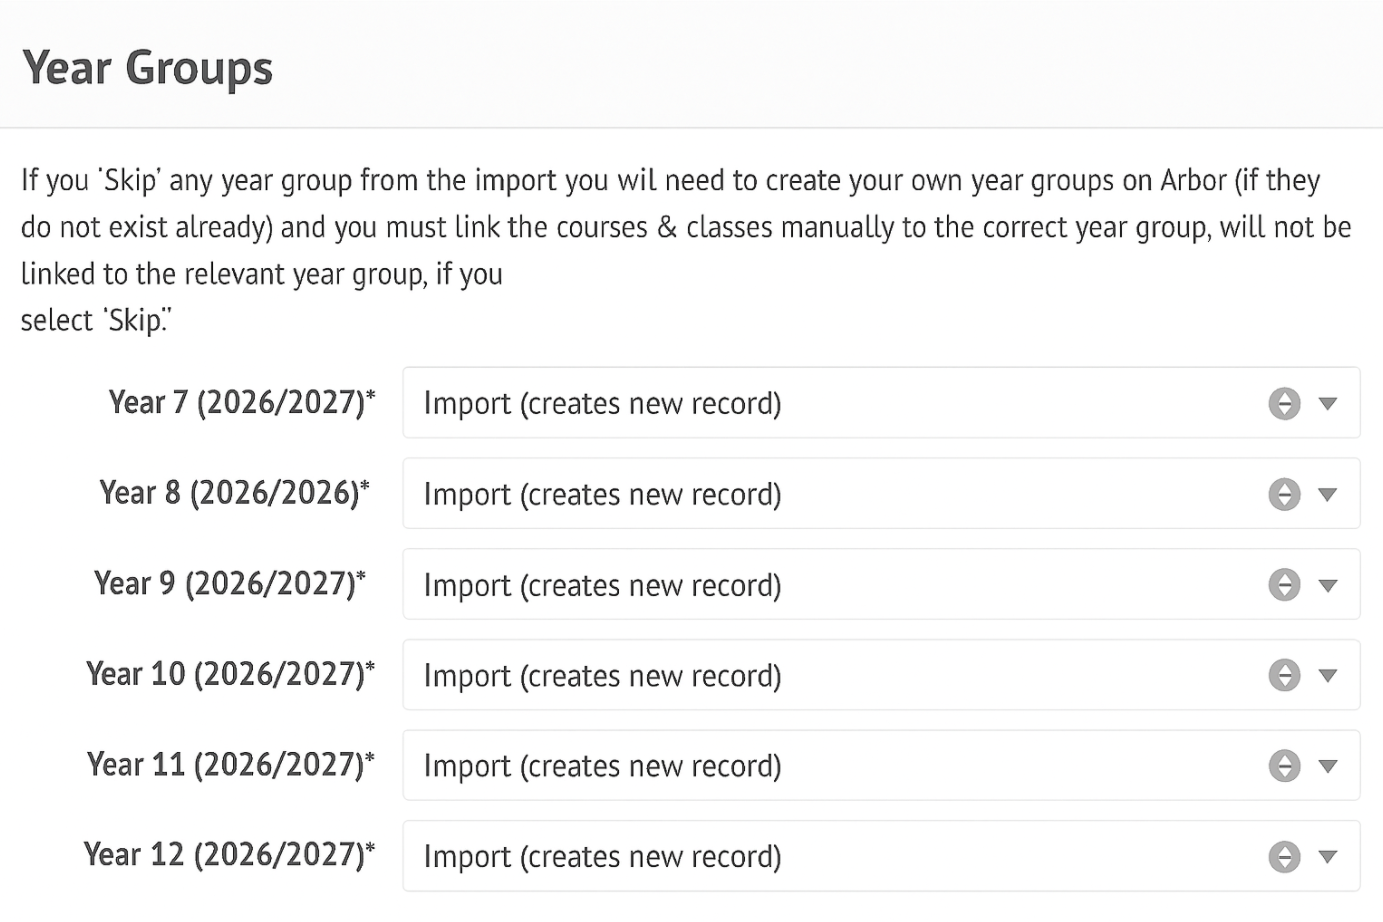The height and width of the screenshot is (922, 1383).
Task: Click the 'Year 10 (2026/2027)' label
Action: 230,674
